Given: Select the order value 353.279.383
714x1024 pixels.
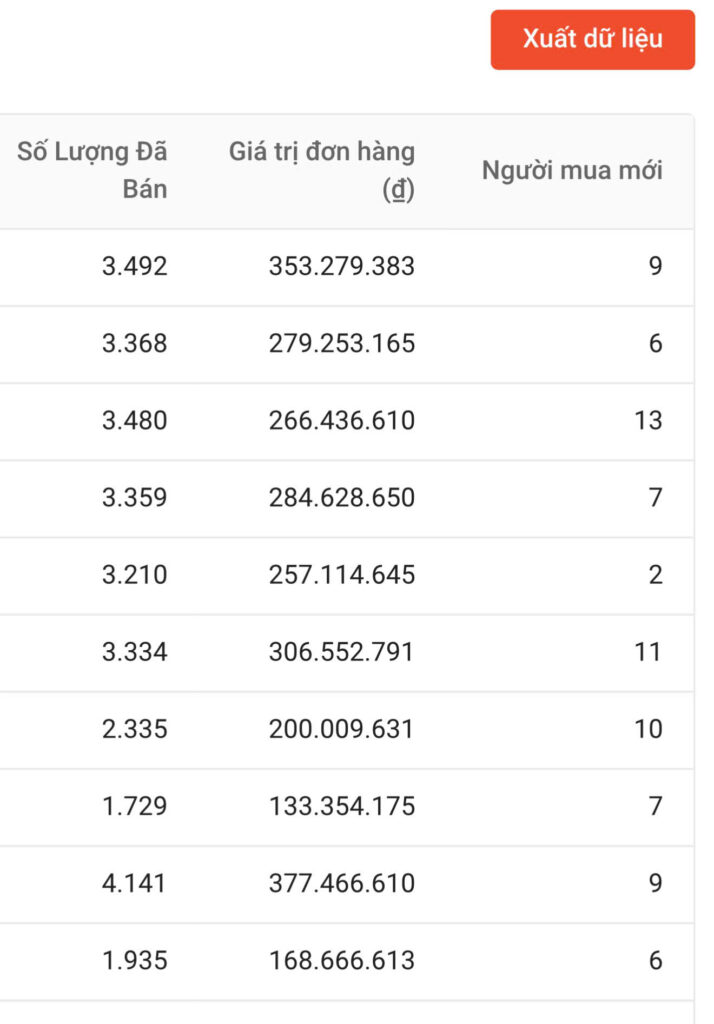Looking at the screenshot, I should (x=343, y=266).
